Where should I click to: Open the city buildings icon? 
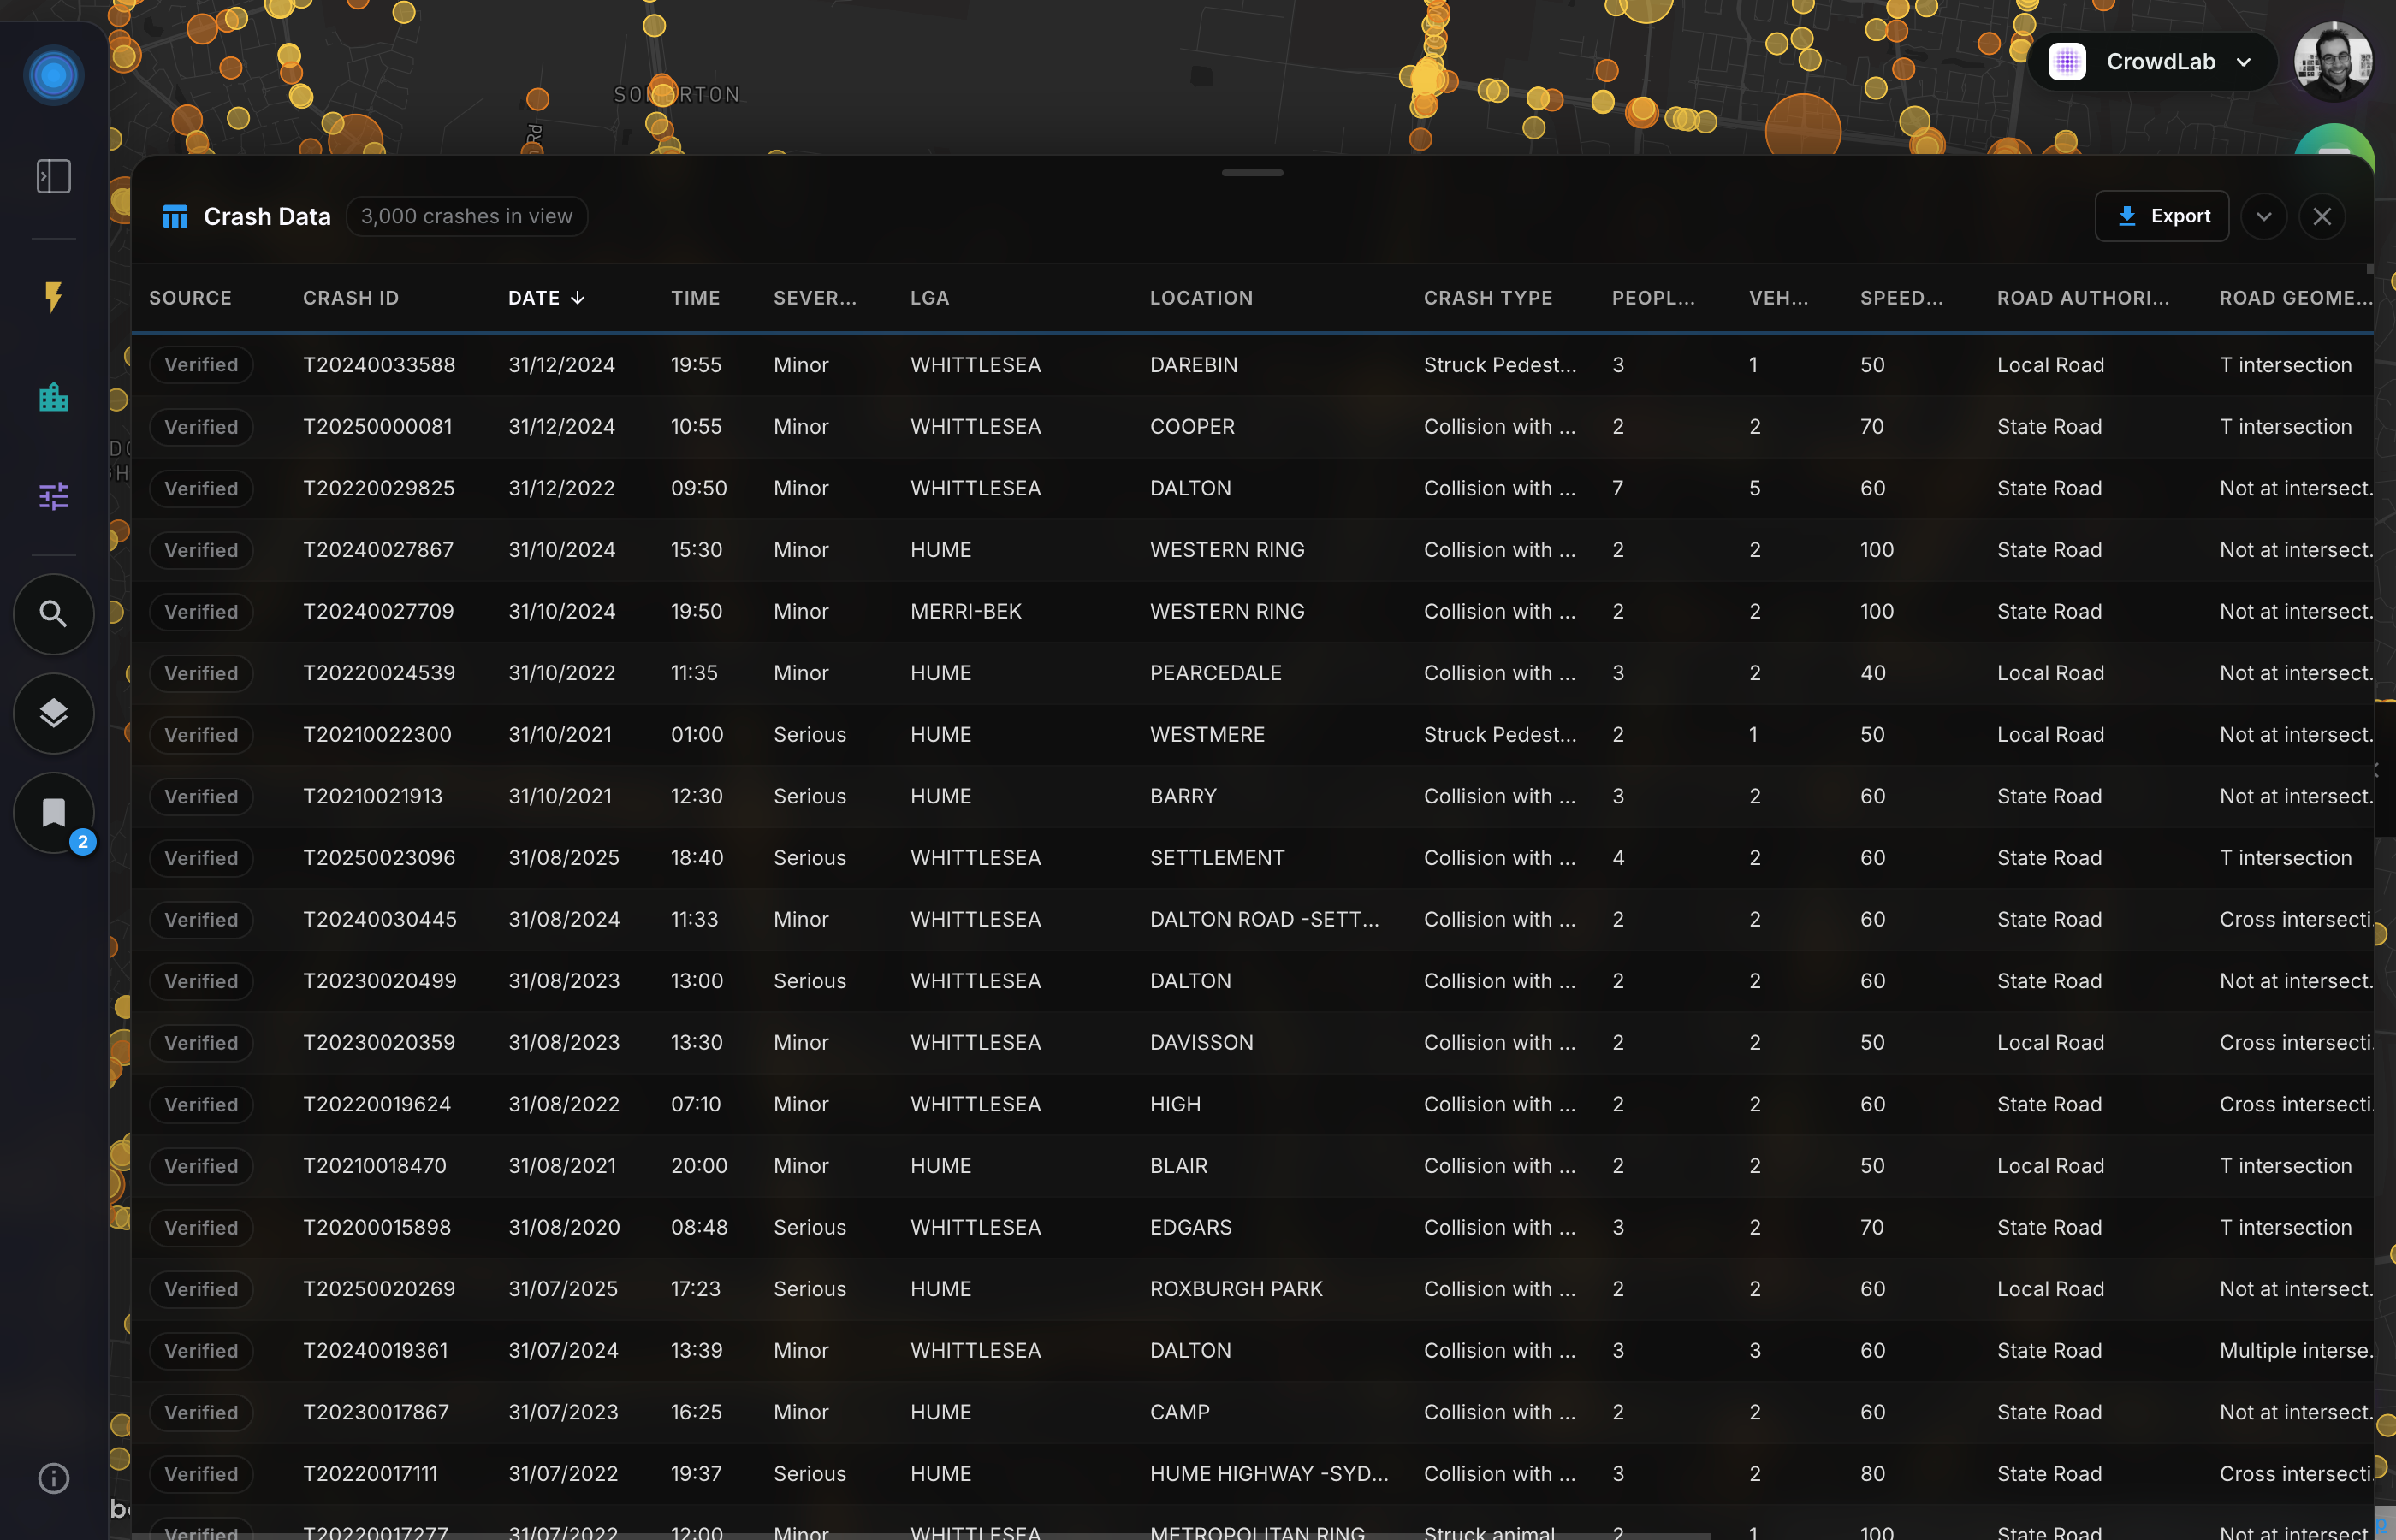(x=53, y=397)
